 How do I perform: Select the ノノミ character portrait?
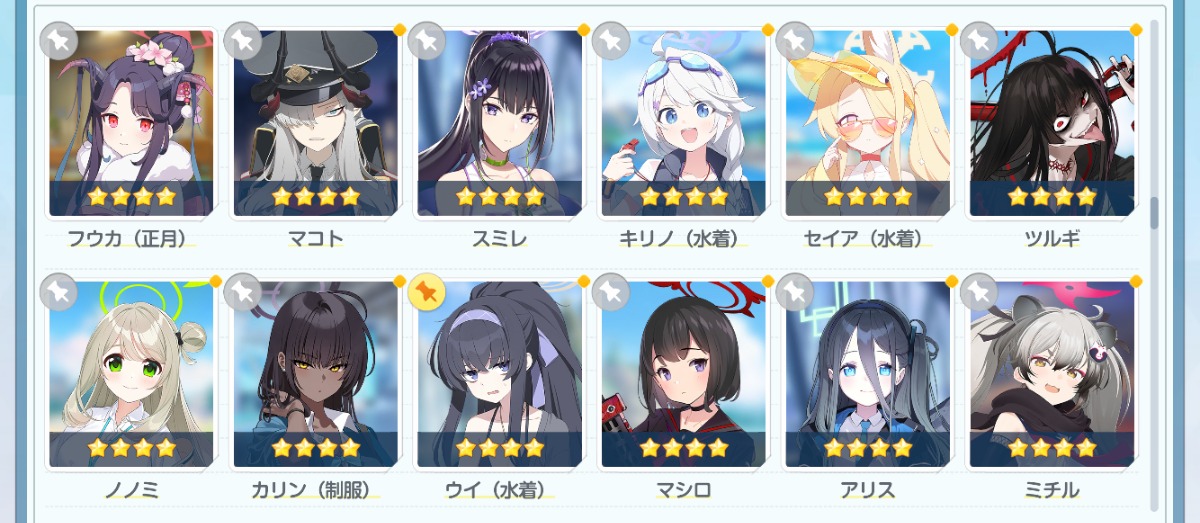click(x=131, y=375)
